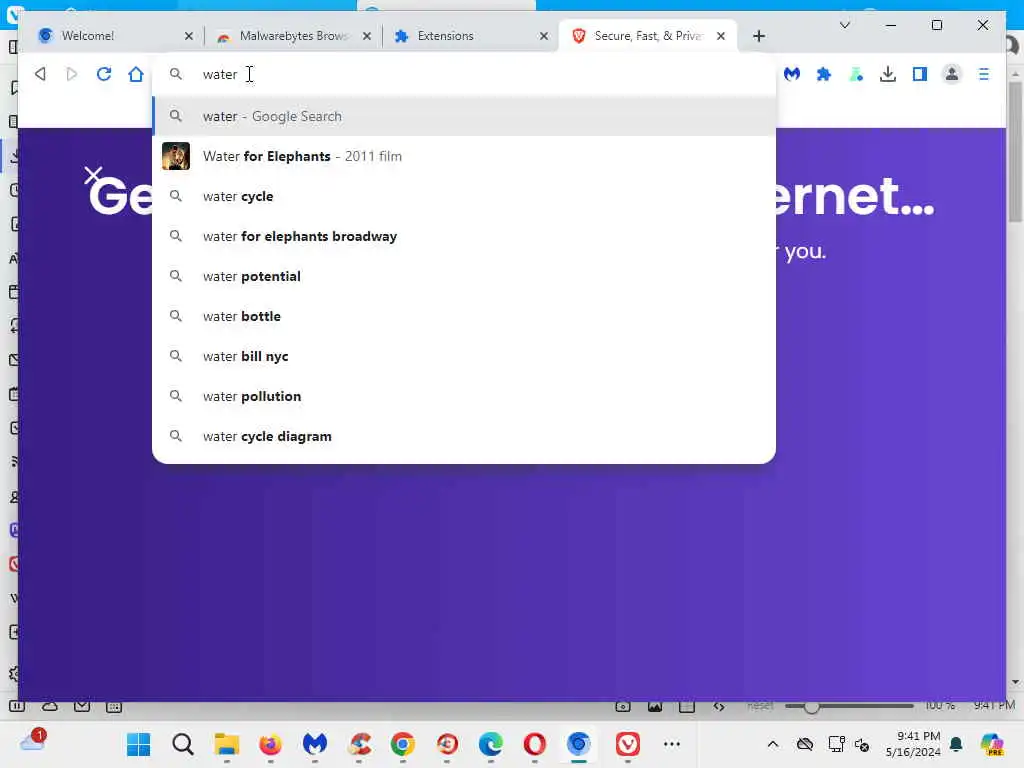Open calendar icon in Vivaldi status bar
This screenshot has height=768, width=1024.
click(114, 706)
